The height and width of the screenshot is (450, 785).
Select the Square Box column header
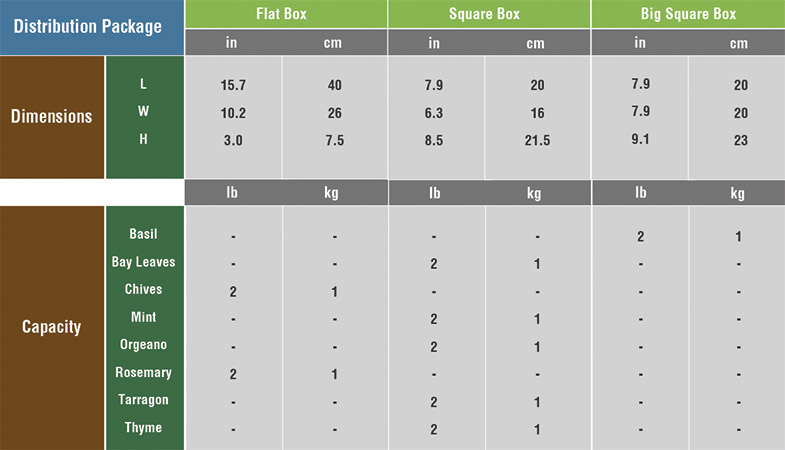click(x=489, y=14)
